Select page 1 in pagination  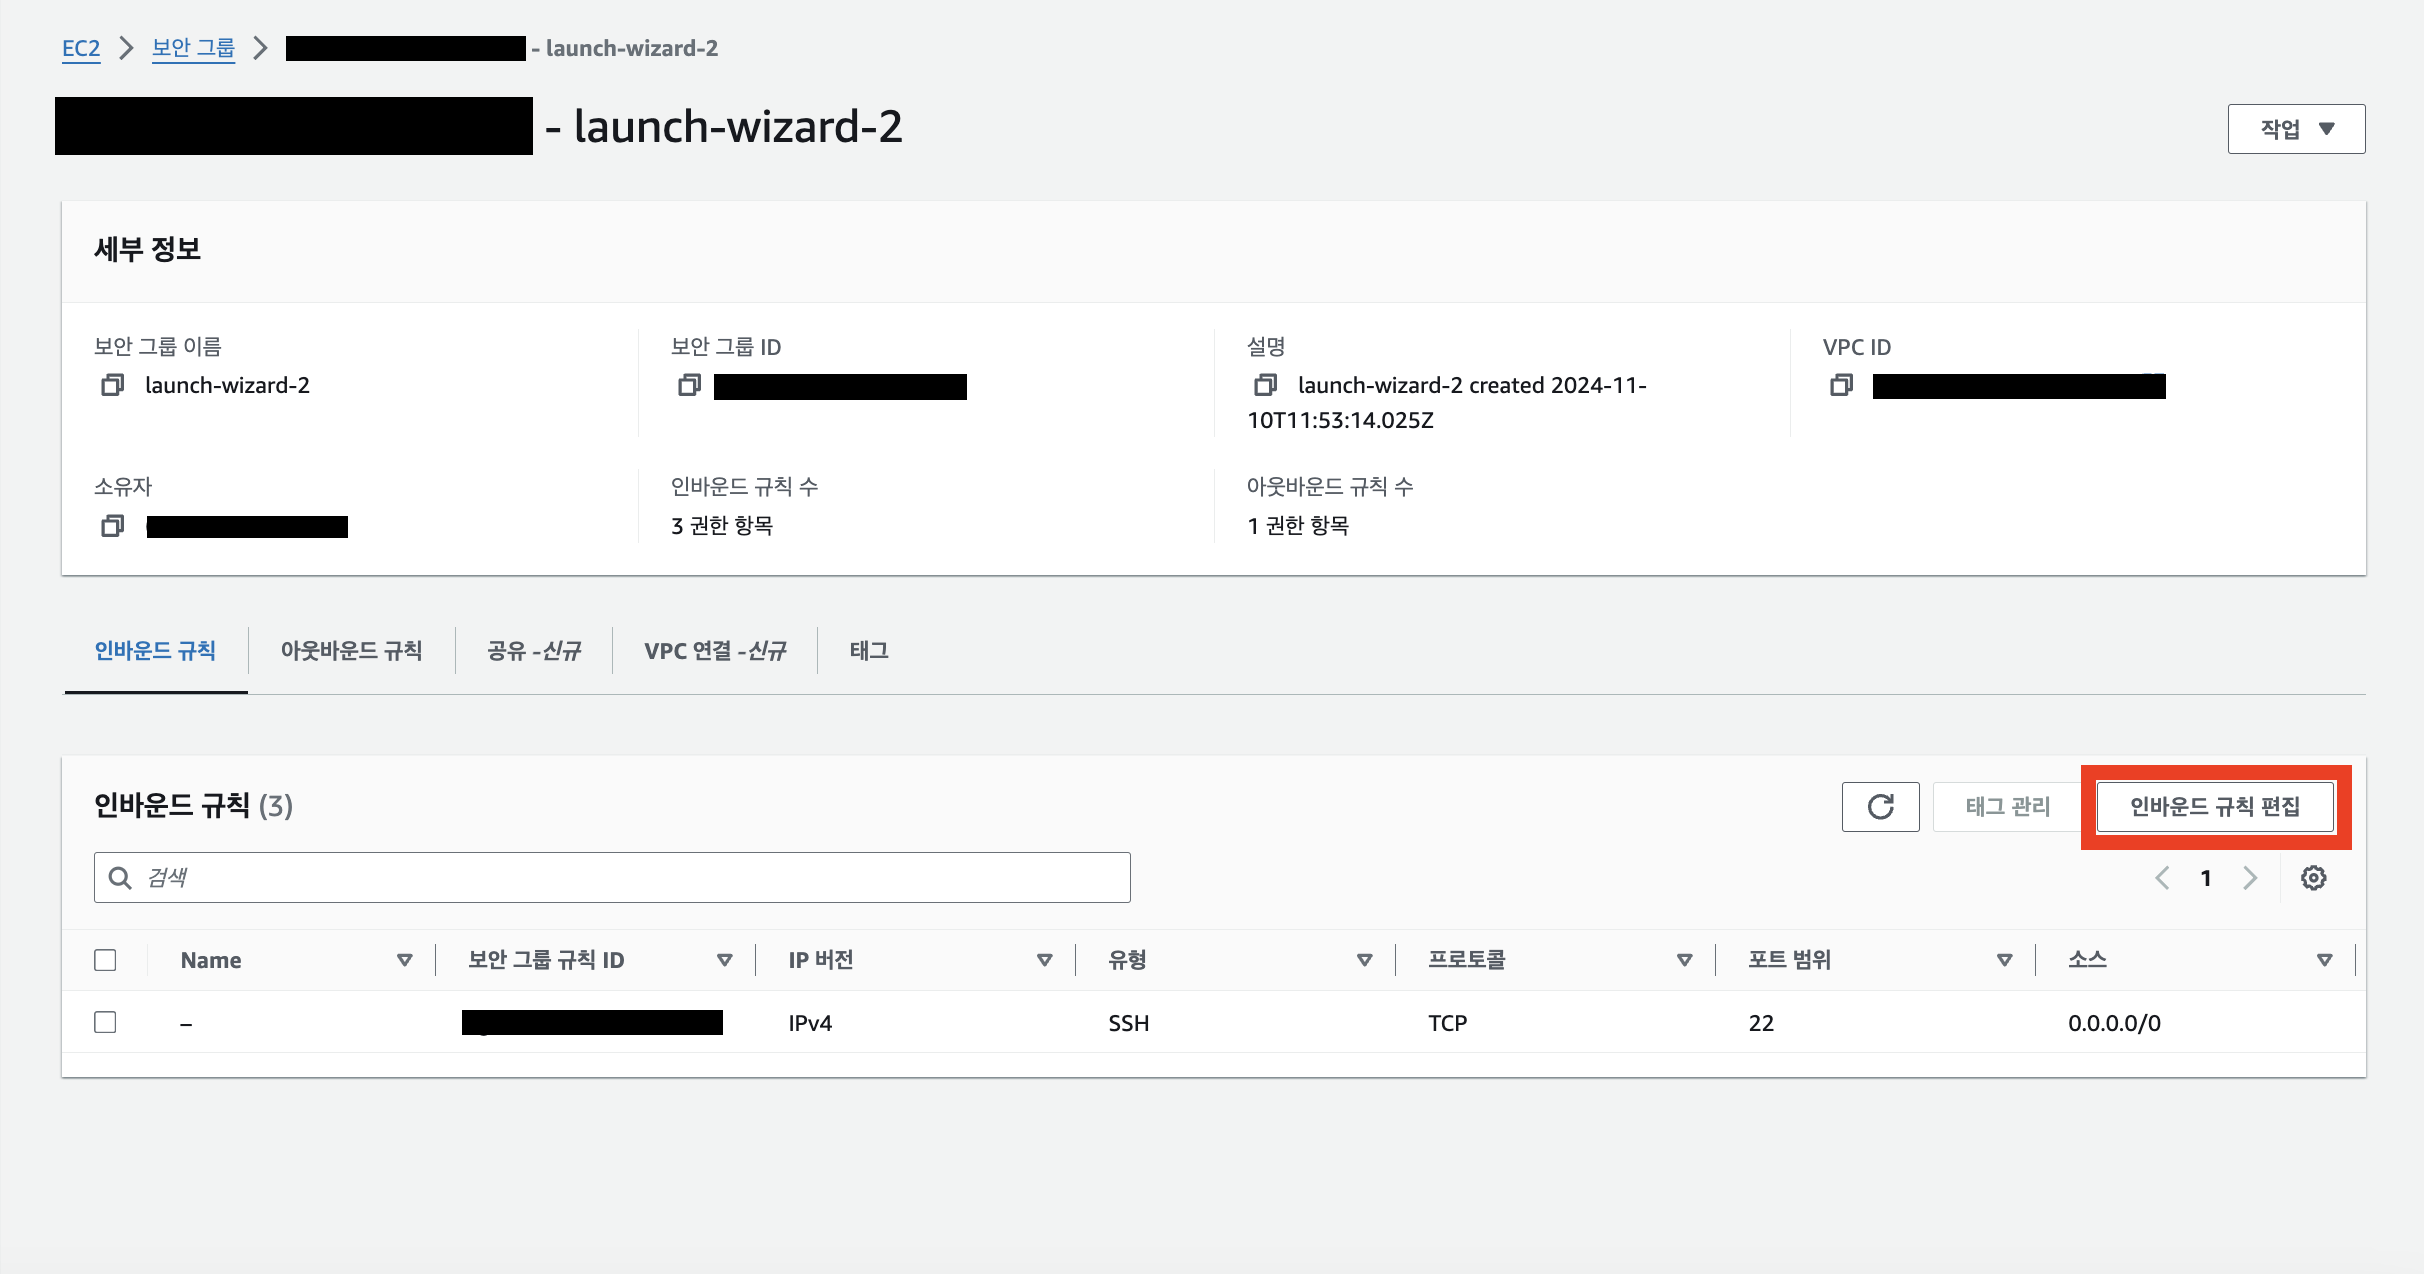click(x=2205, y=877)
